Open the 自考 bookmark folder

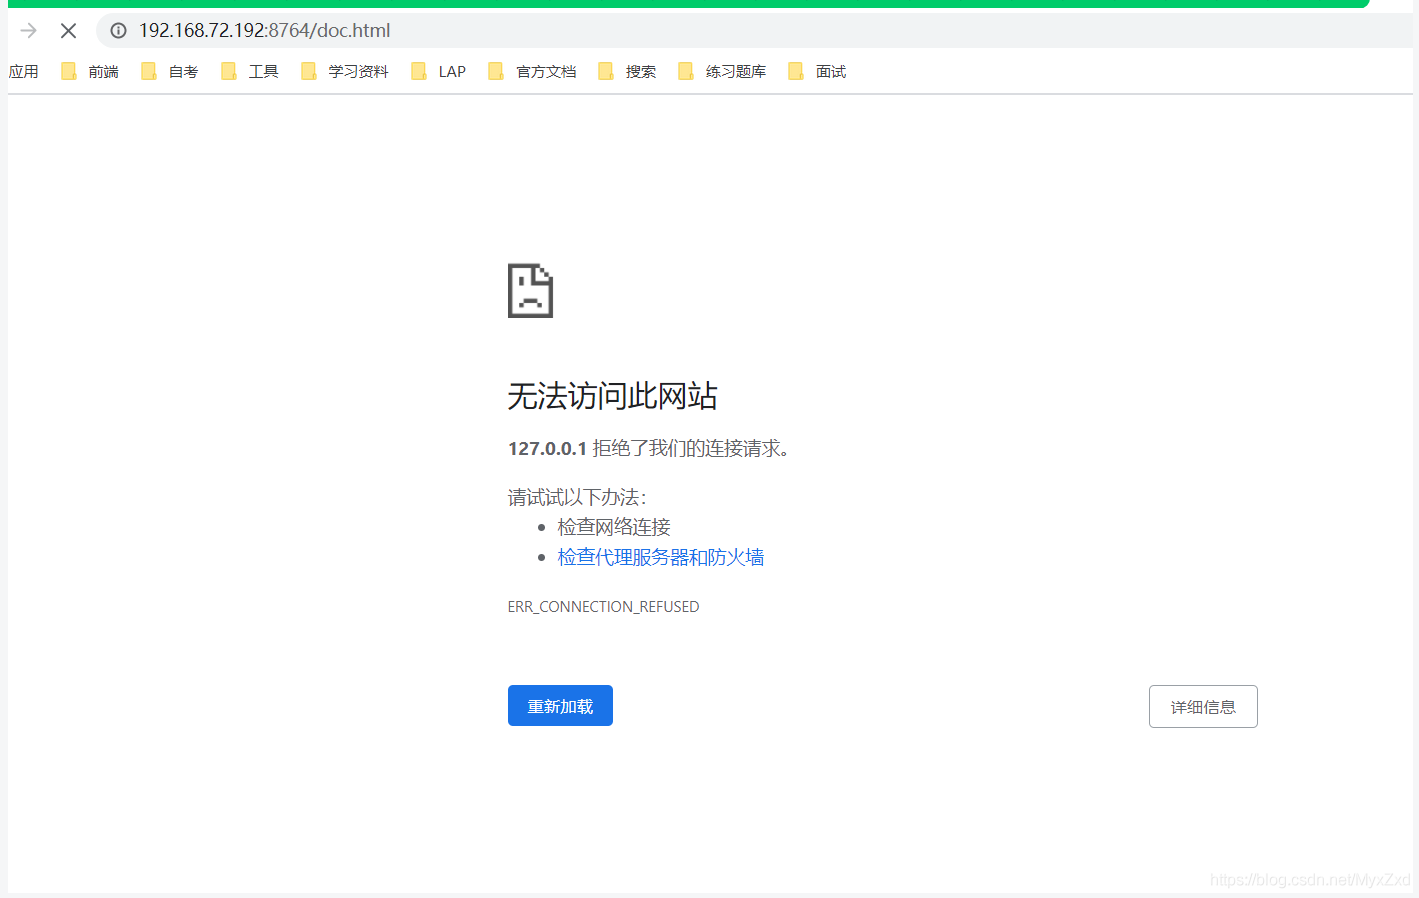coord(171,72)
